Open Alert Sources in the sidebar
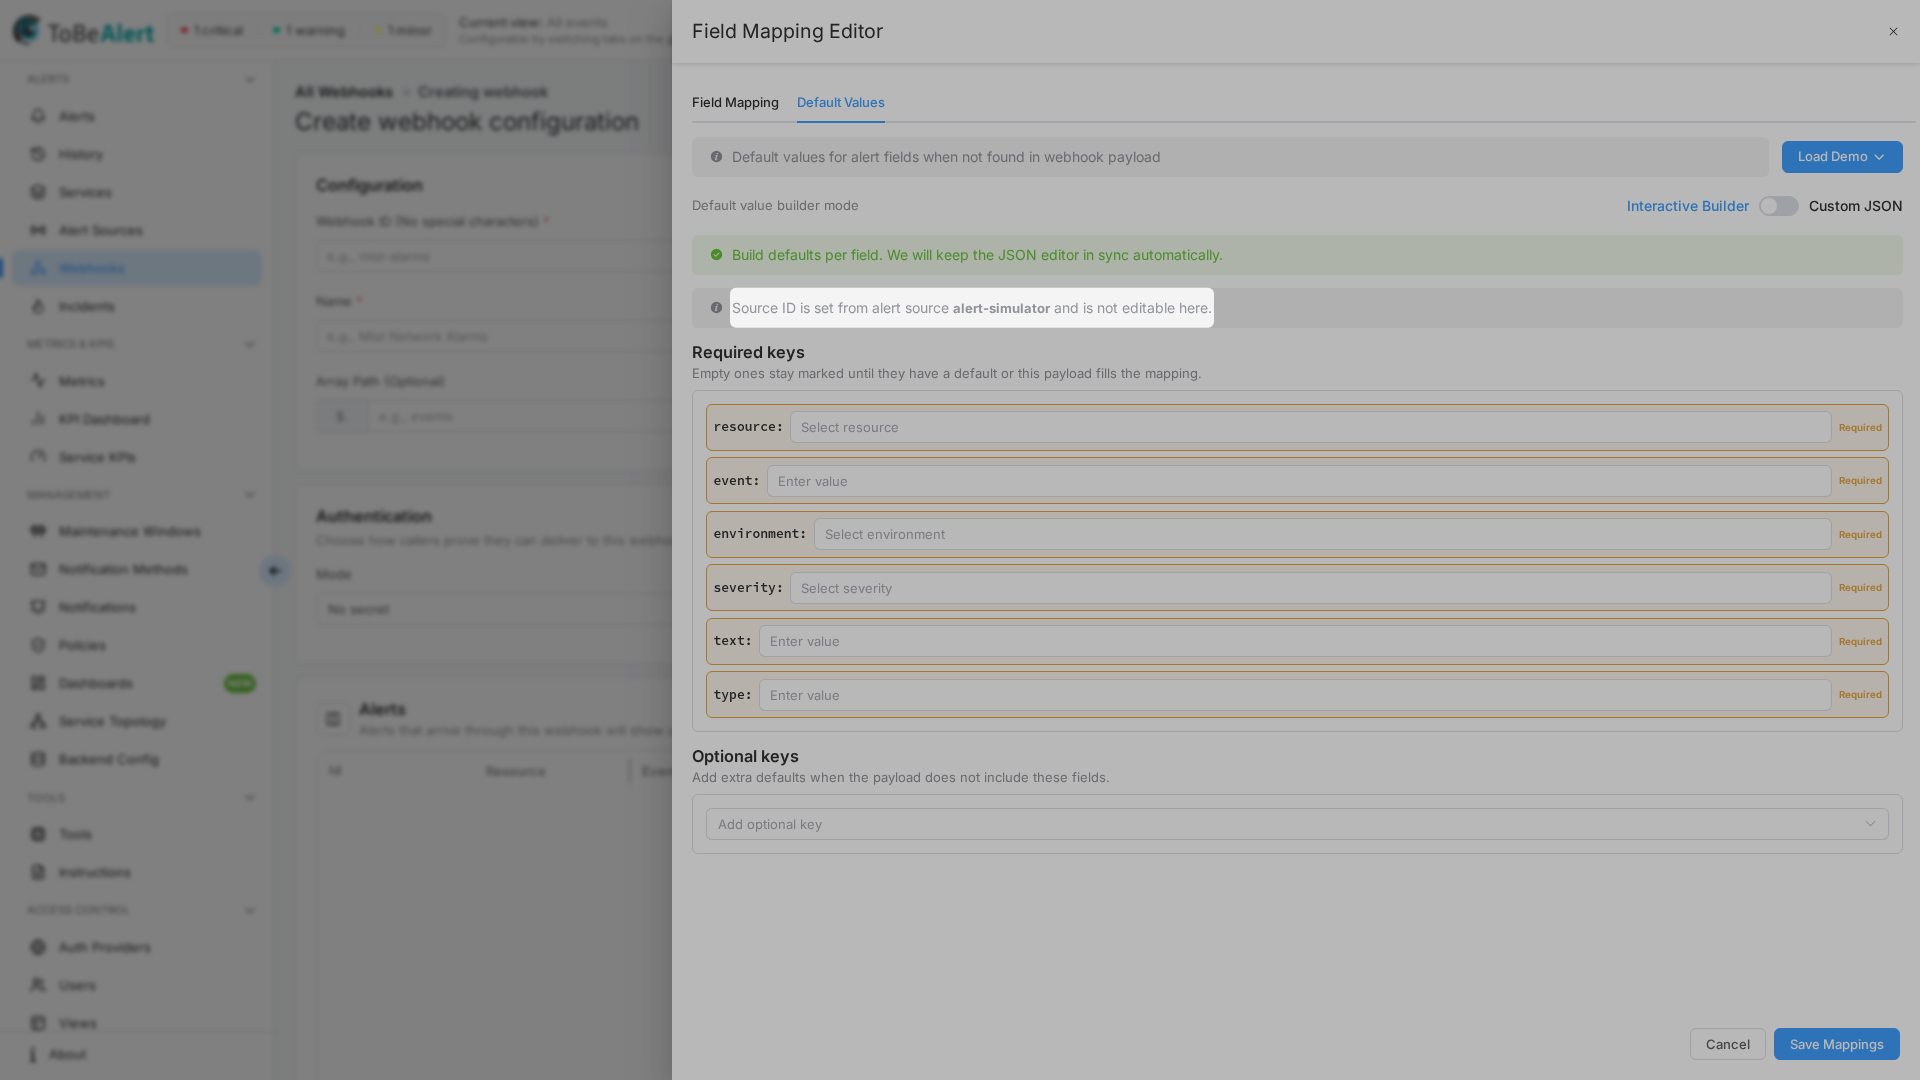 point(137,230)
